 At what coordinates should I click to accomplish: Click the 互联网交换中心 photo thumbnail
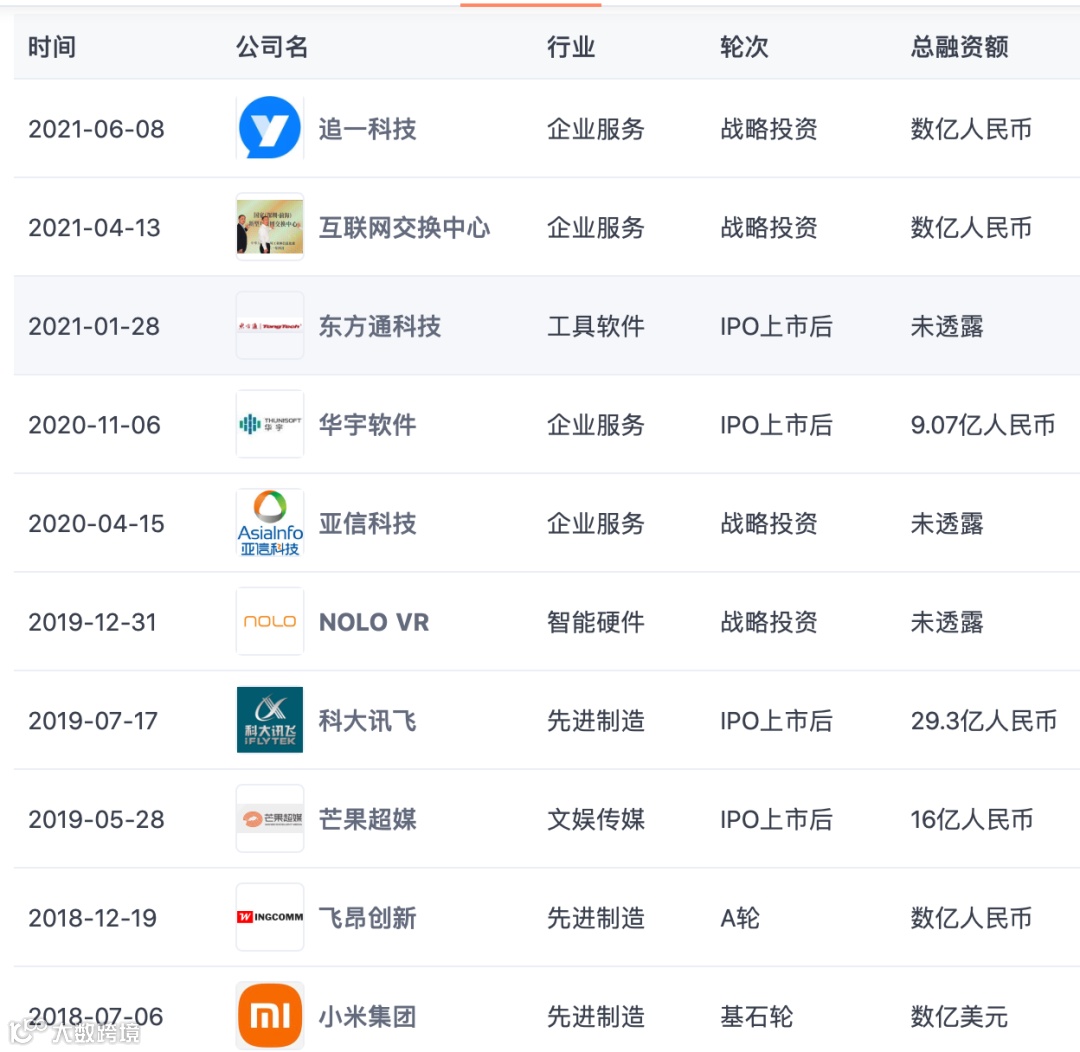pos(270,227)
